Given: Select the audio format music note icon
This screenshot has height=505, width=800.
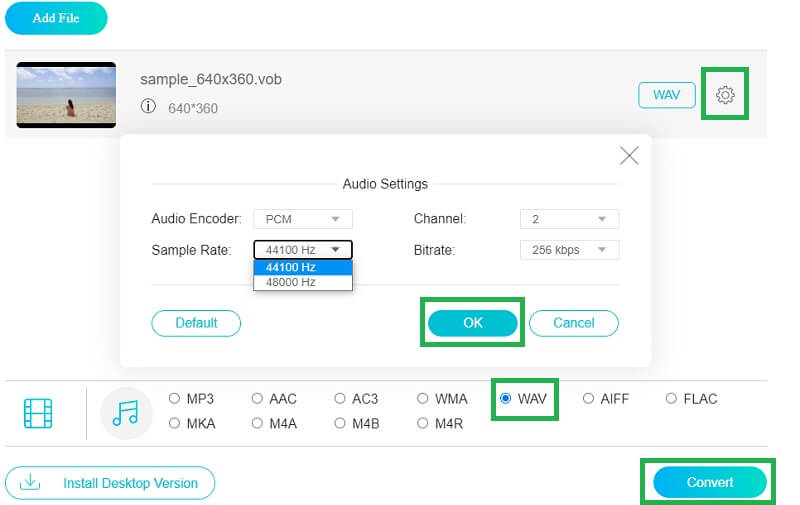Looking at the screenshot, I should click(x=126, y=412).
